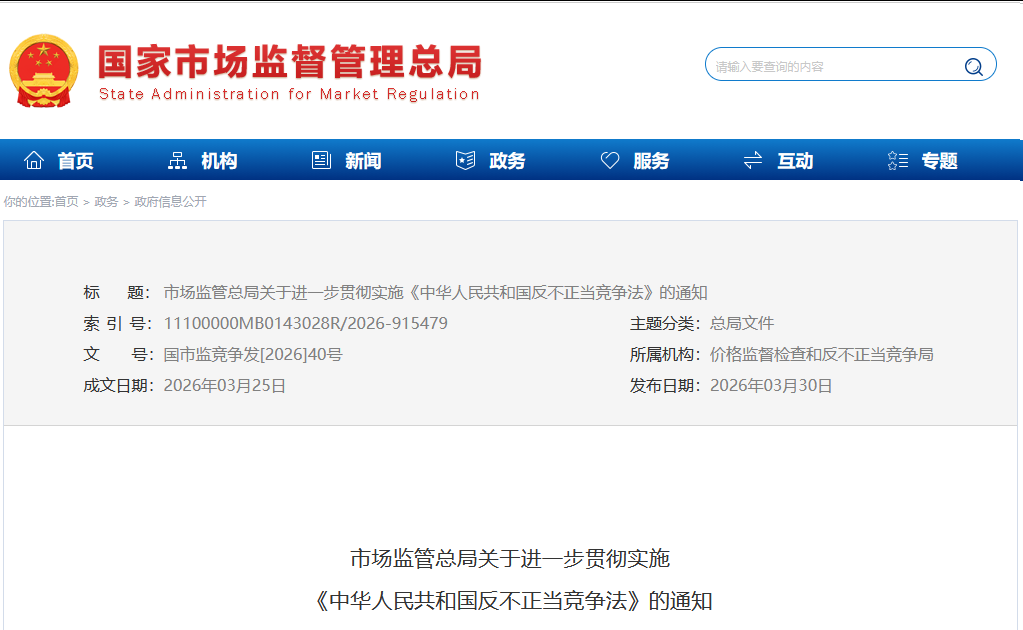Open the 服务 navigation menu item
Screen dimensions: 1023x630
[x=651, y=161]
